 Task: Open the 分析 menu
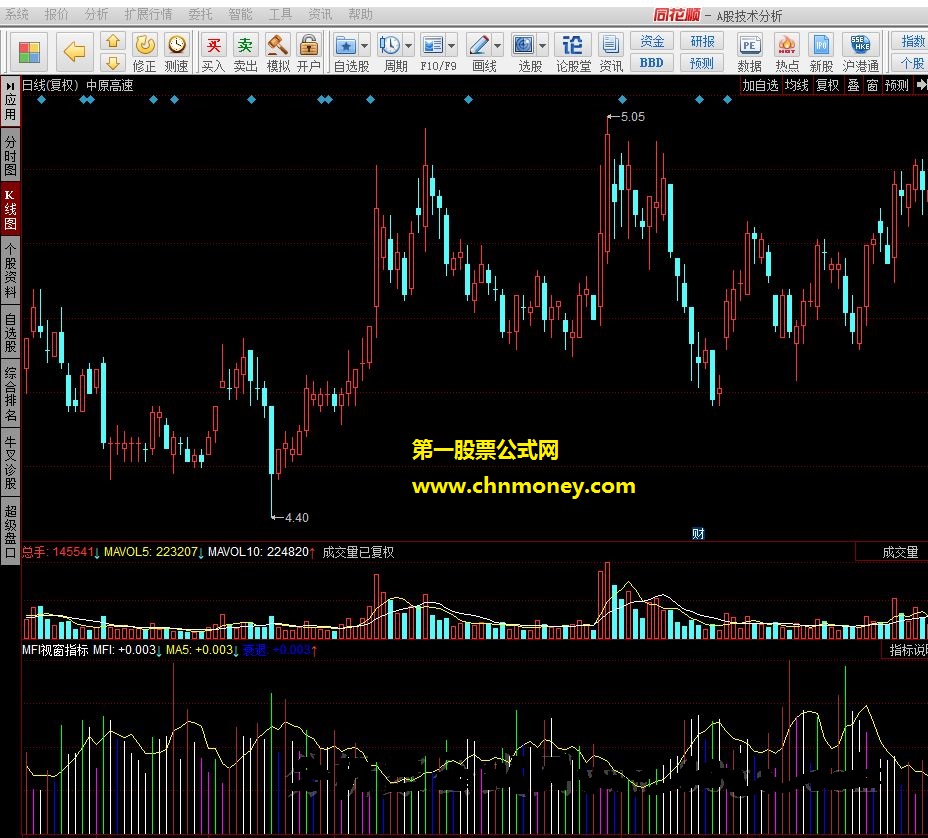96,14
